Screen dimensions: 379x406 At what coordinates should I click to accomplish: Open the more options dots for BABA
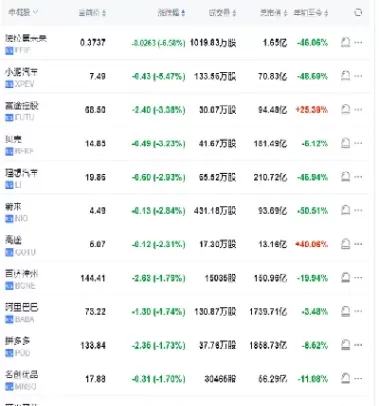(x=358, y=311)
